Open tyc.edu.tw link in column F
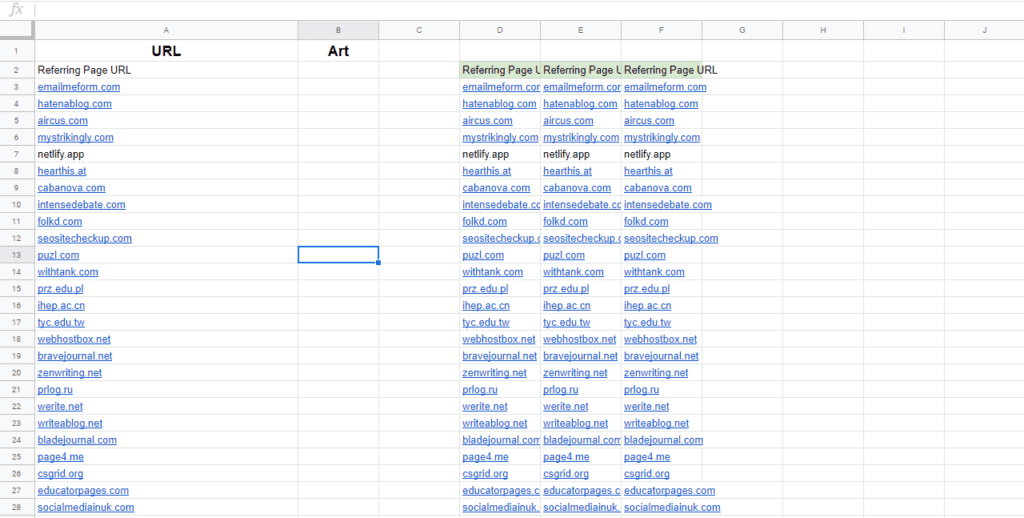This screenshot has width=1024, height=518. pos(648,323)
